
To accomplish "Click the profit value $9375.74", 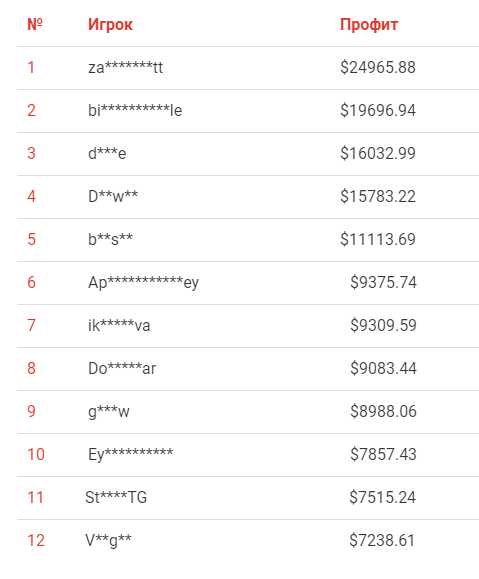I will tap(383, 282).
